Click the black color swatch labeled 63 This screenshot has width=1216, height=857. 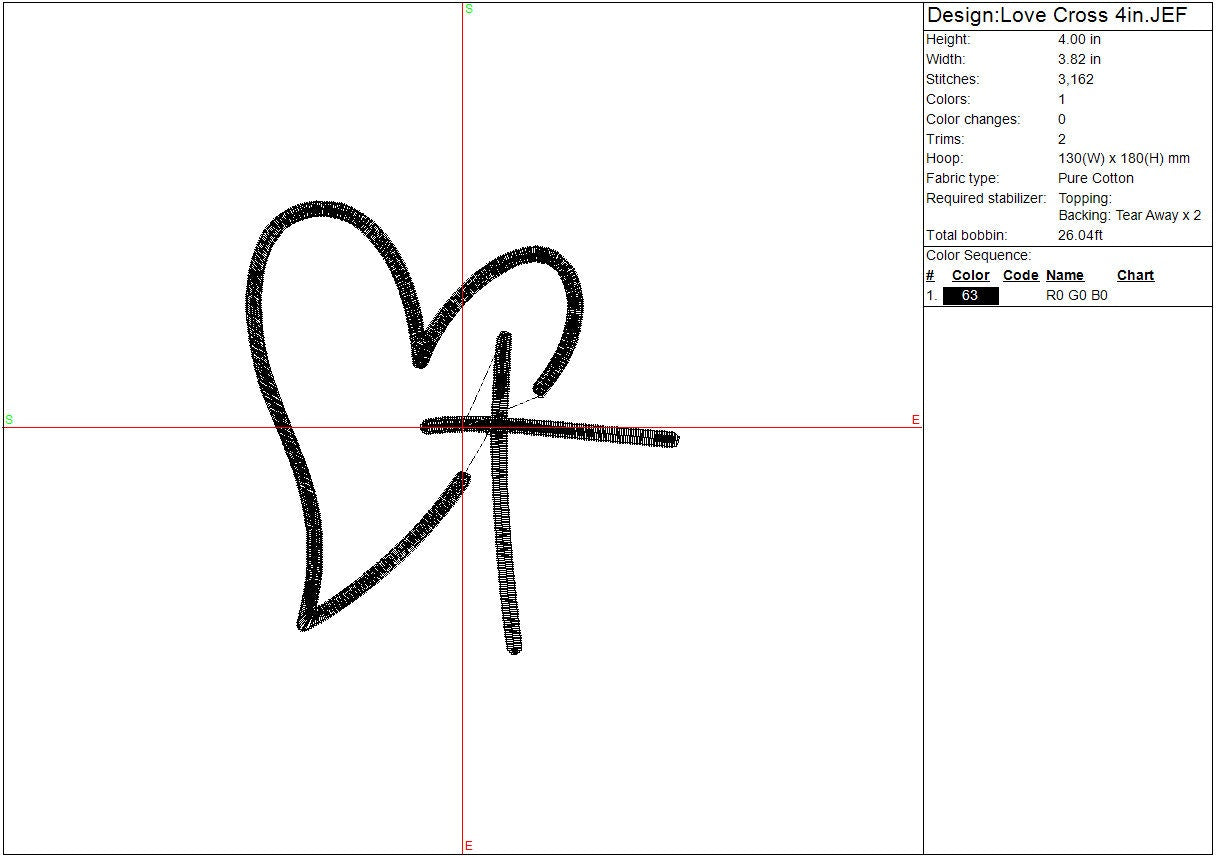pyautogui.click(x=970, y=296)
